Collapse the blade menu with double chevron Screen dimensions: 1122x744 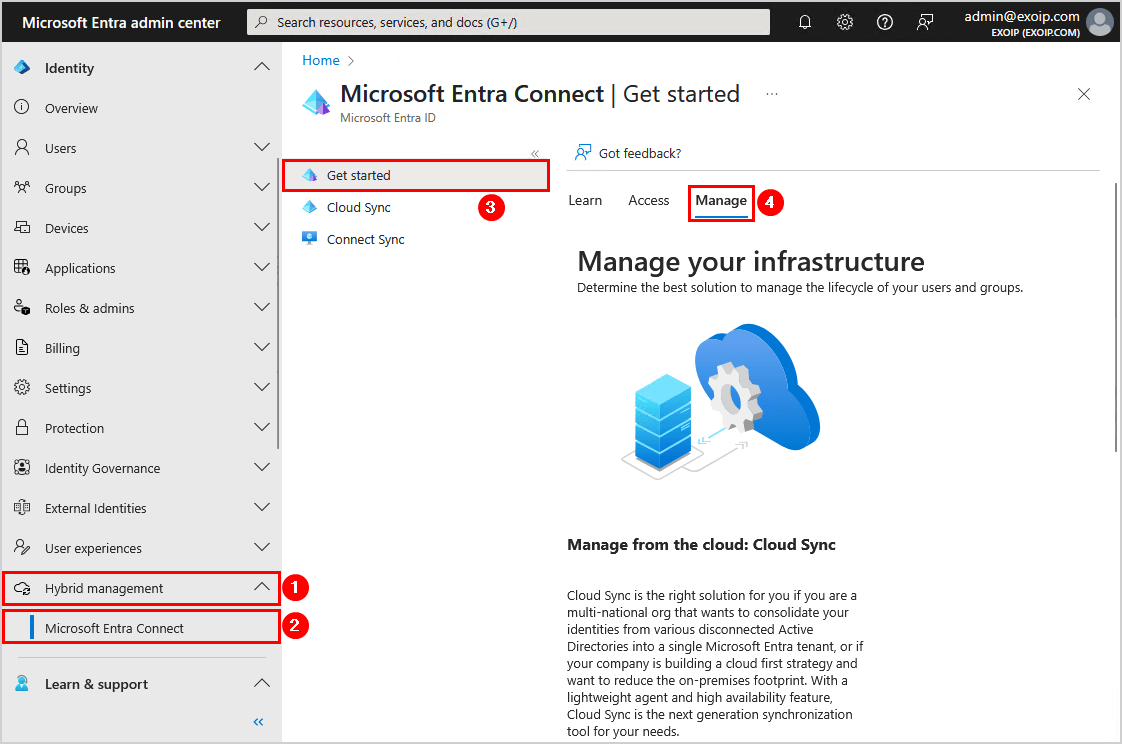(x=535, y=154)
